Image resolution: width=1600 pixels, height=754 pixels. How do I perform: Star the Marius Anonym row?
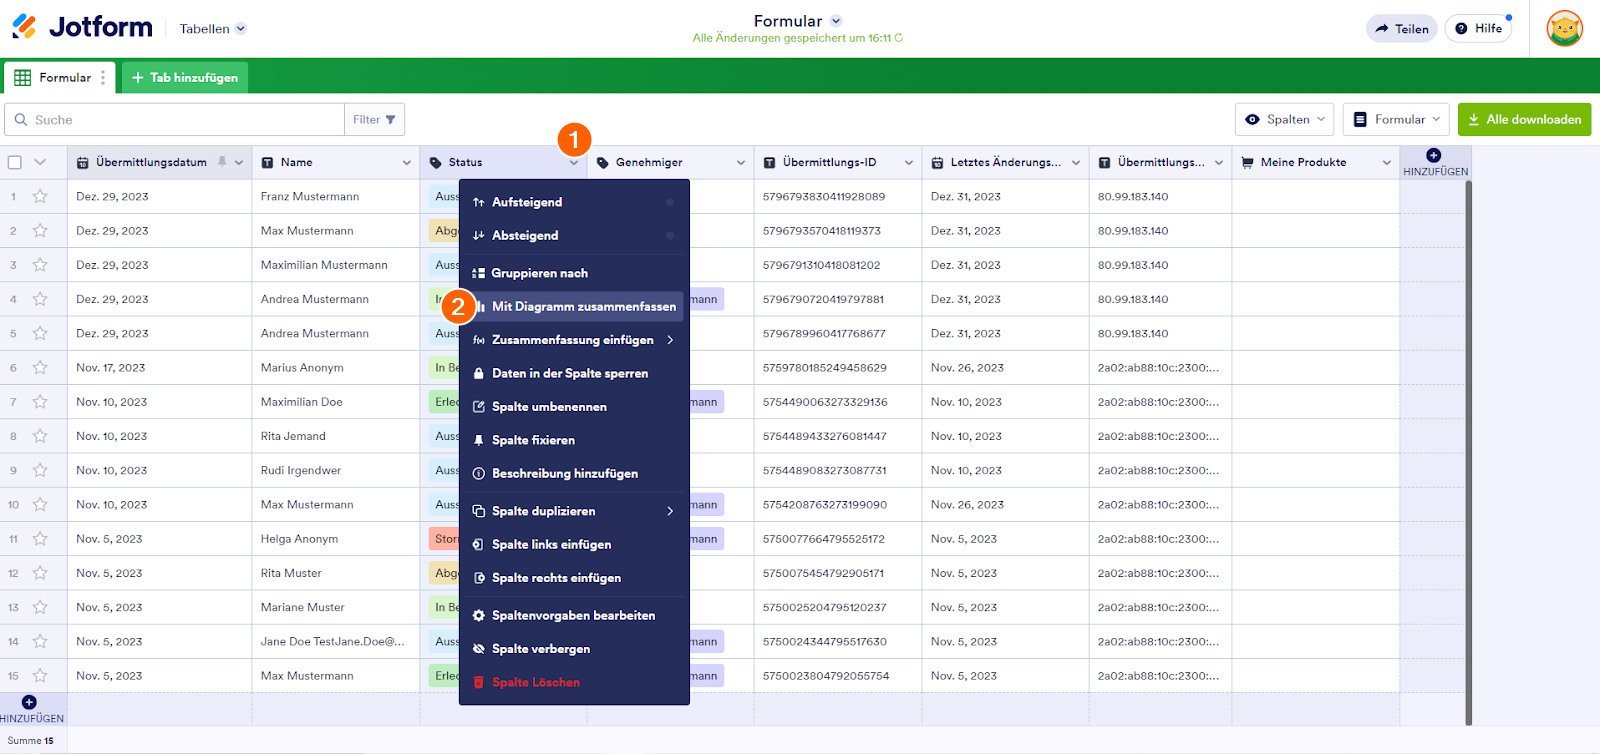tap(40, 368)
